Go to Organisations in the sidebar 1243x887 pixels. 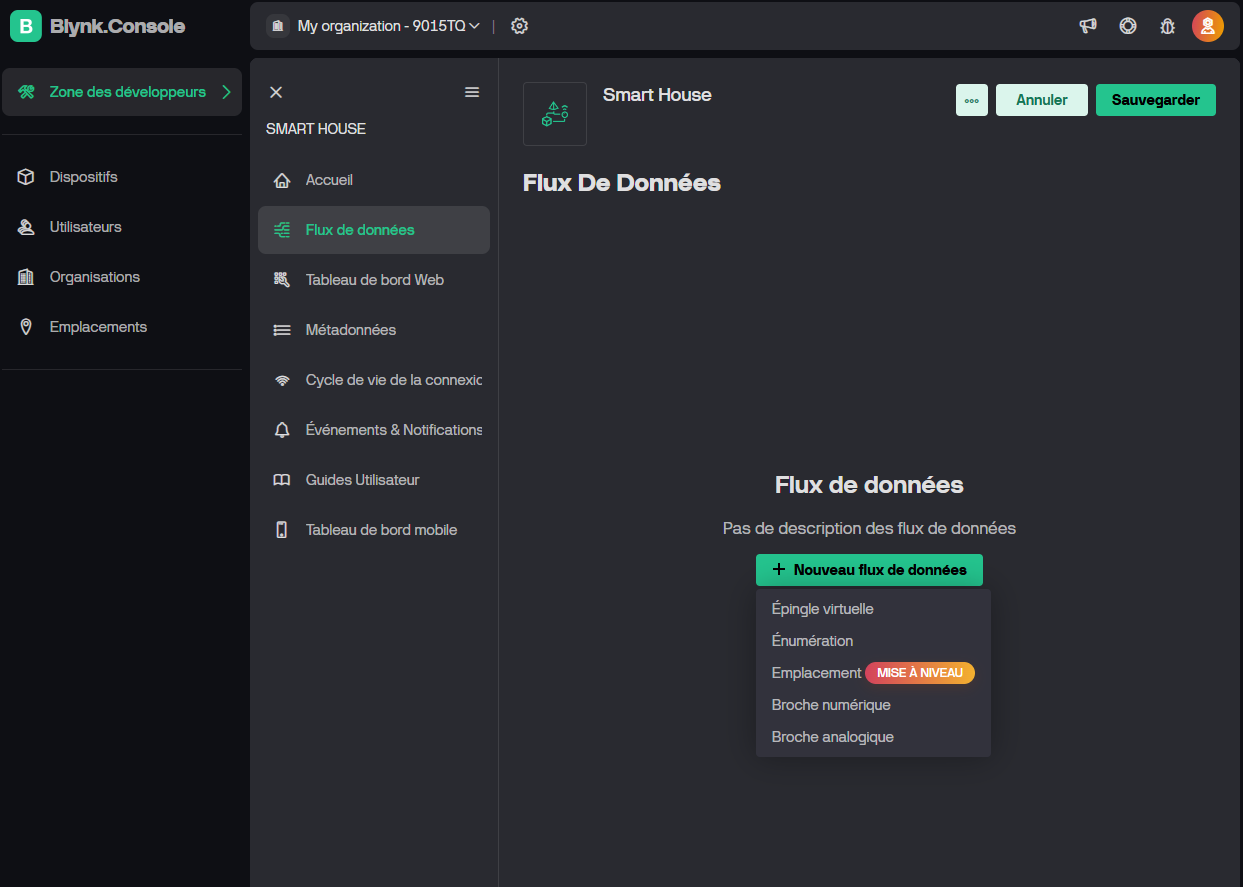click(122, 277)
